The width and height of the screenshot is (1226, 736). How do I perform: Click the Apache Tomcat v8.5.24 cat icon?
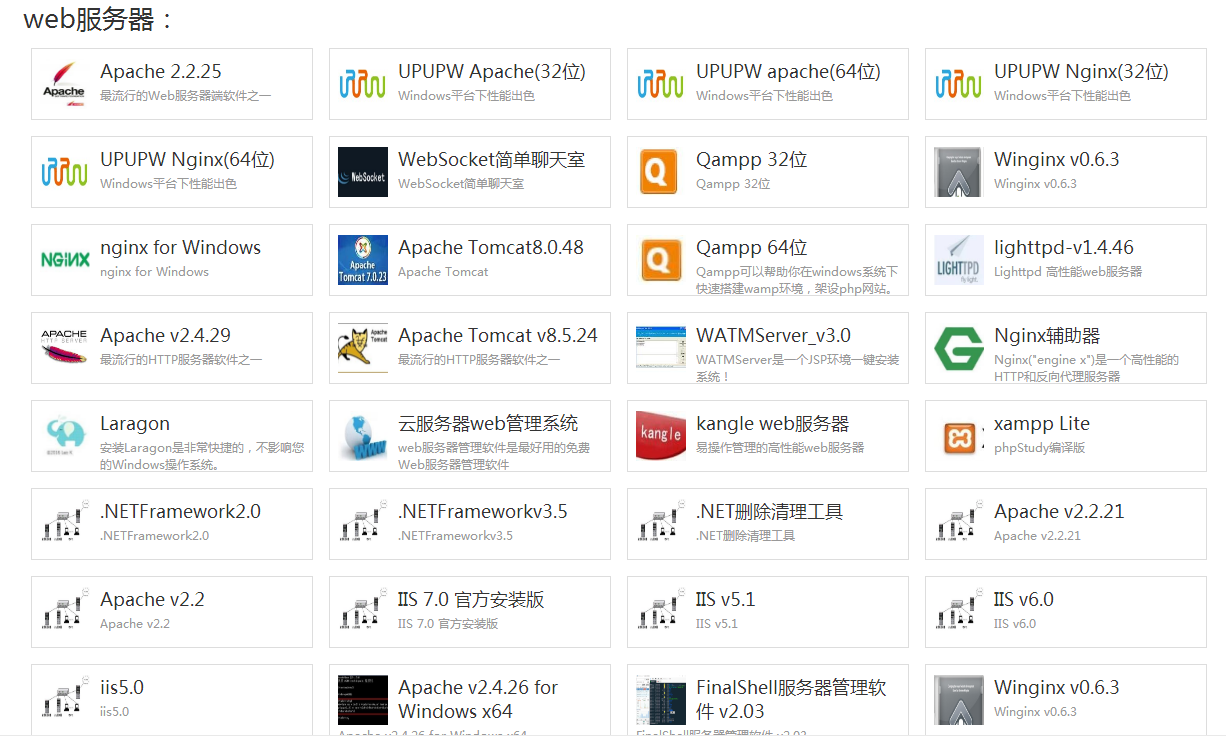tap(362, 348)
